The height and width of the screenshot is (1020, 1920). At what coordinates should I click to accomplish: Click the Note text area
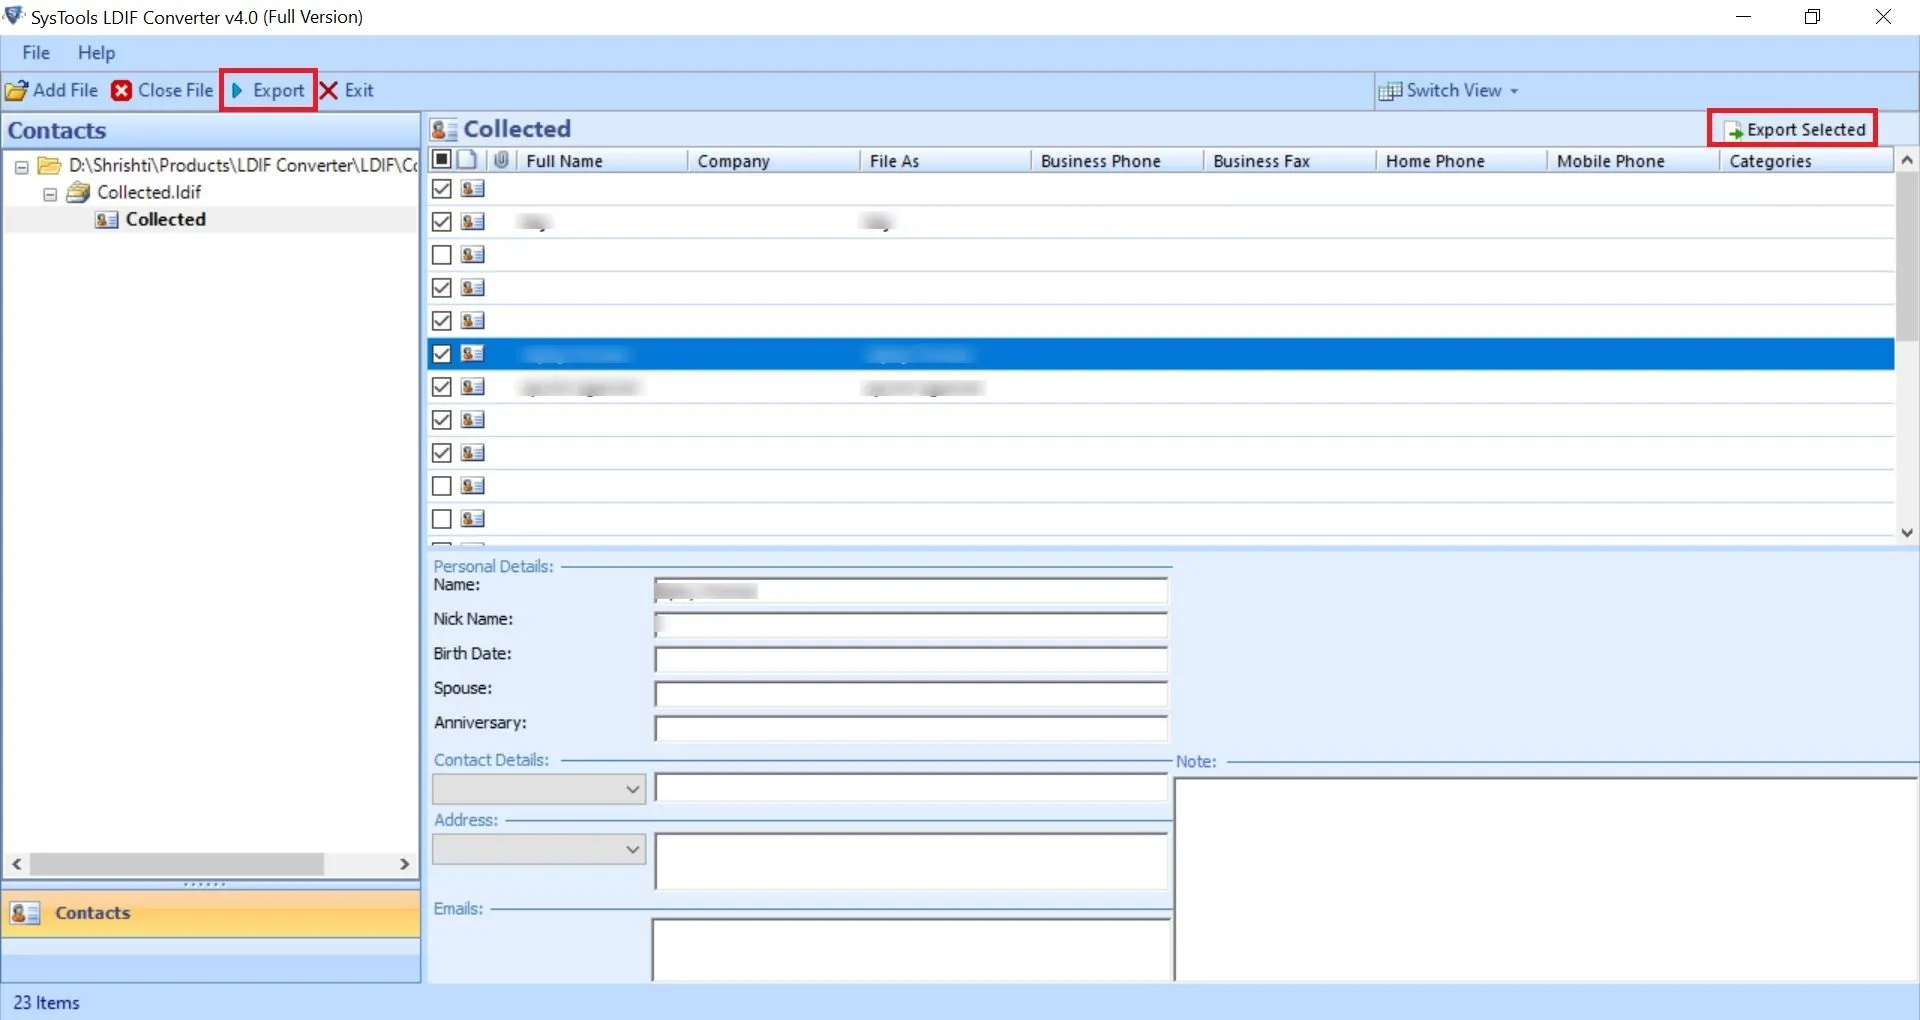coord(1546,879)
